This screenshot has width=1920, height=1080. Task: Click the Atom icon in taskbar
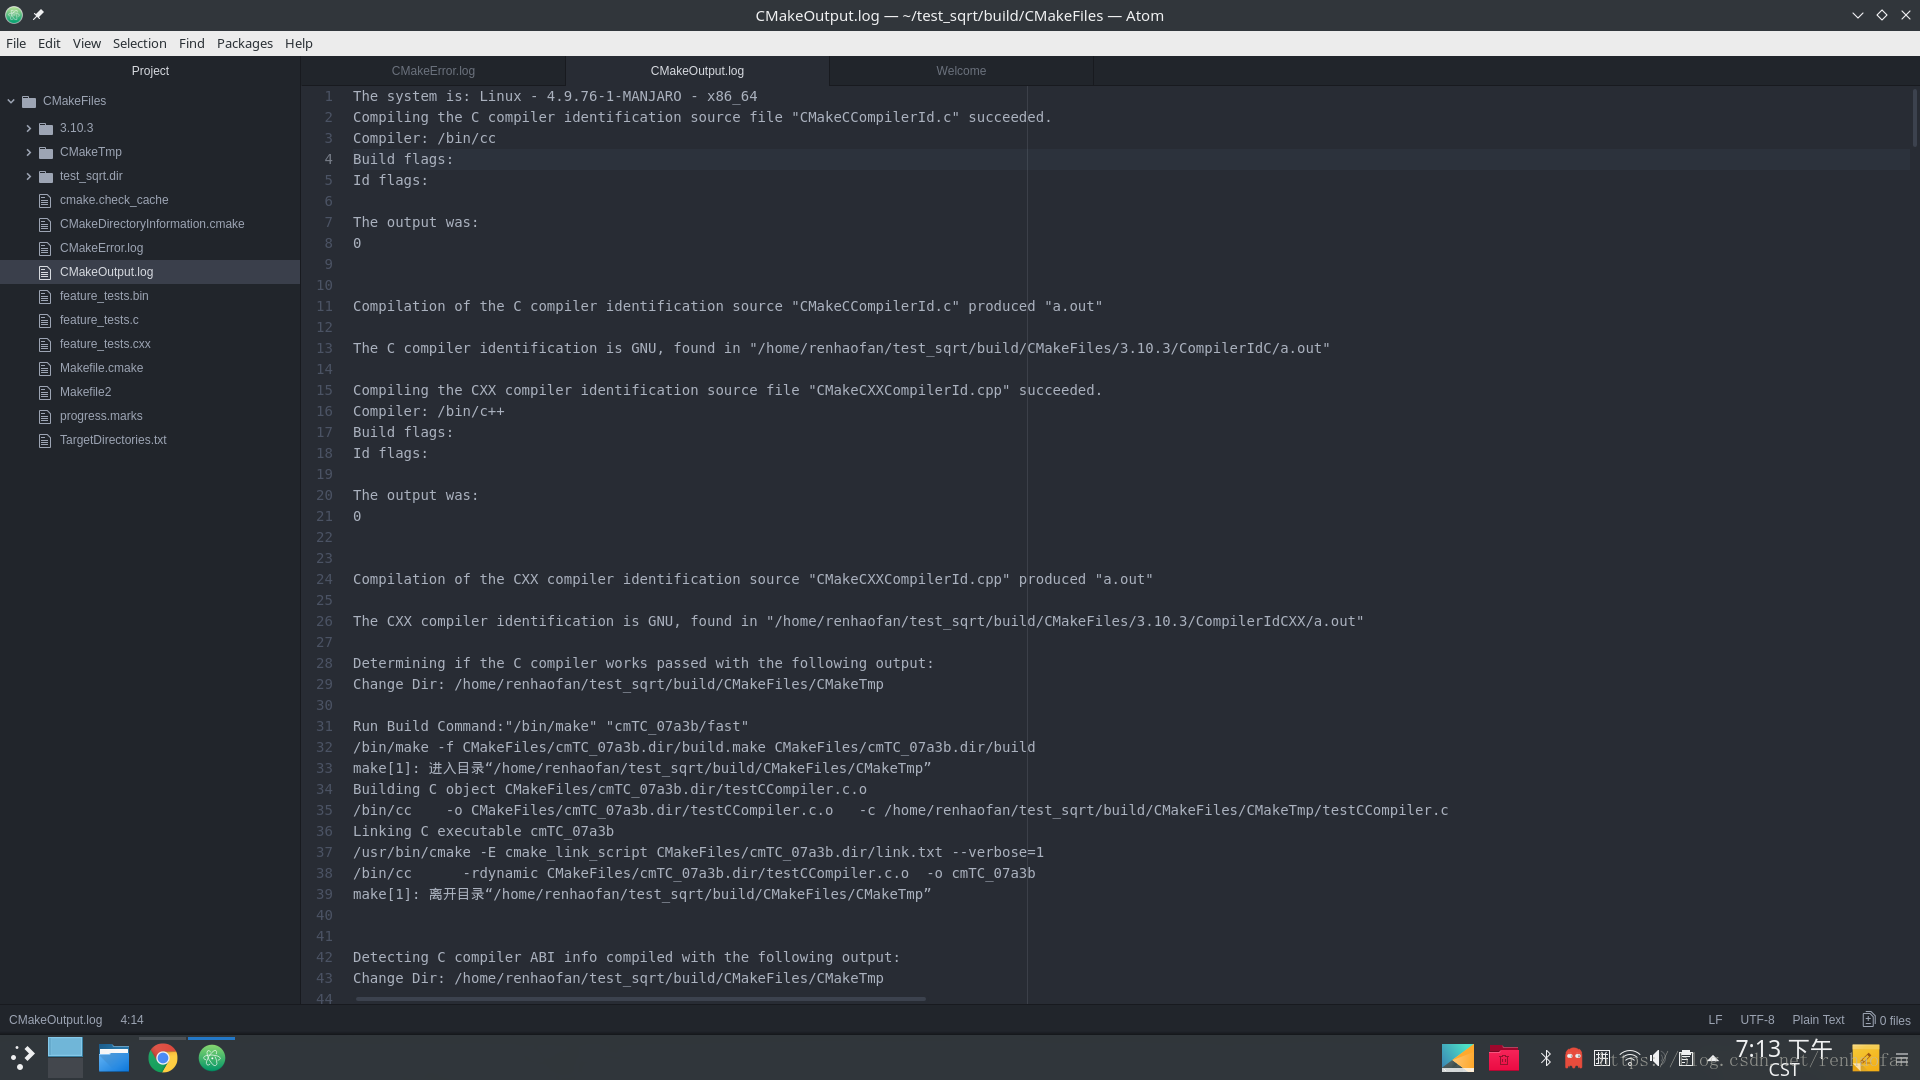click(212, 1058)
